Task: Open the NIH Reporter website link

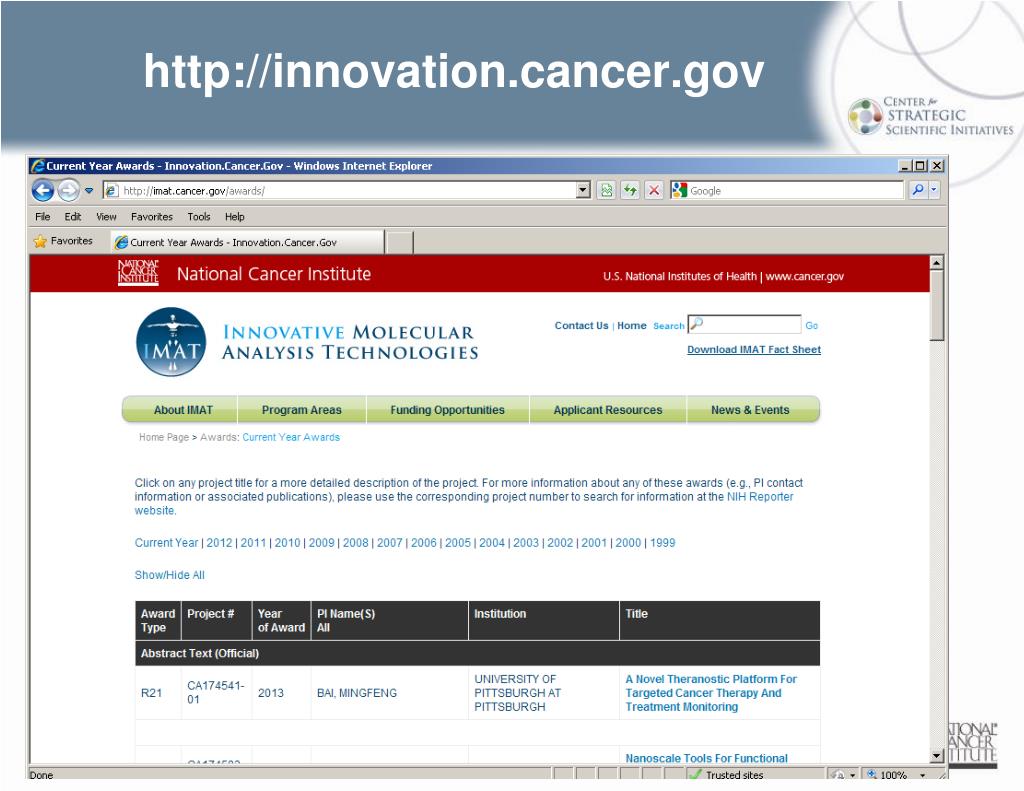Action: [x=760, y=496]
